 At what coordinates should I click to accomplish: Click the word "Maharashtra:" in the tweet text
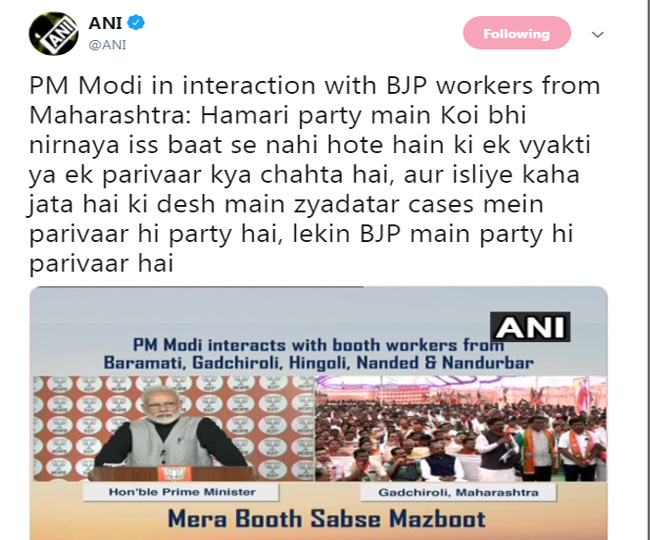(111, 115)
